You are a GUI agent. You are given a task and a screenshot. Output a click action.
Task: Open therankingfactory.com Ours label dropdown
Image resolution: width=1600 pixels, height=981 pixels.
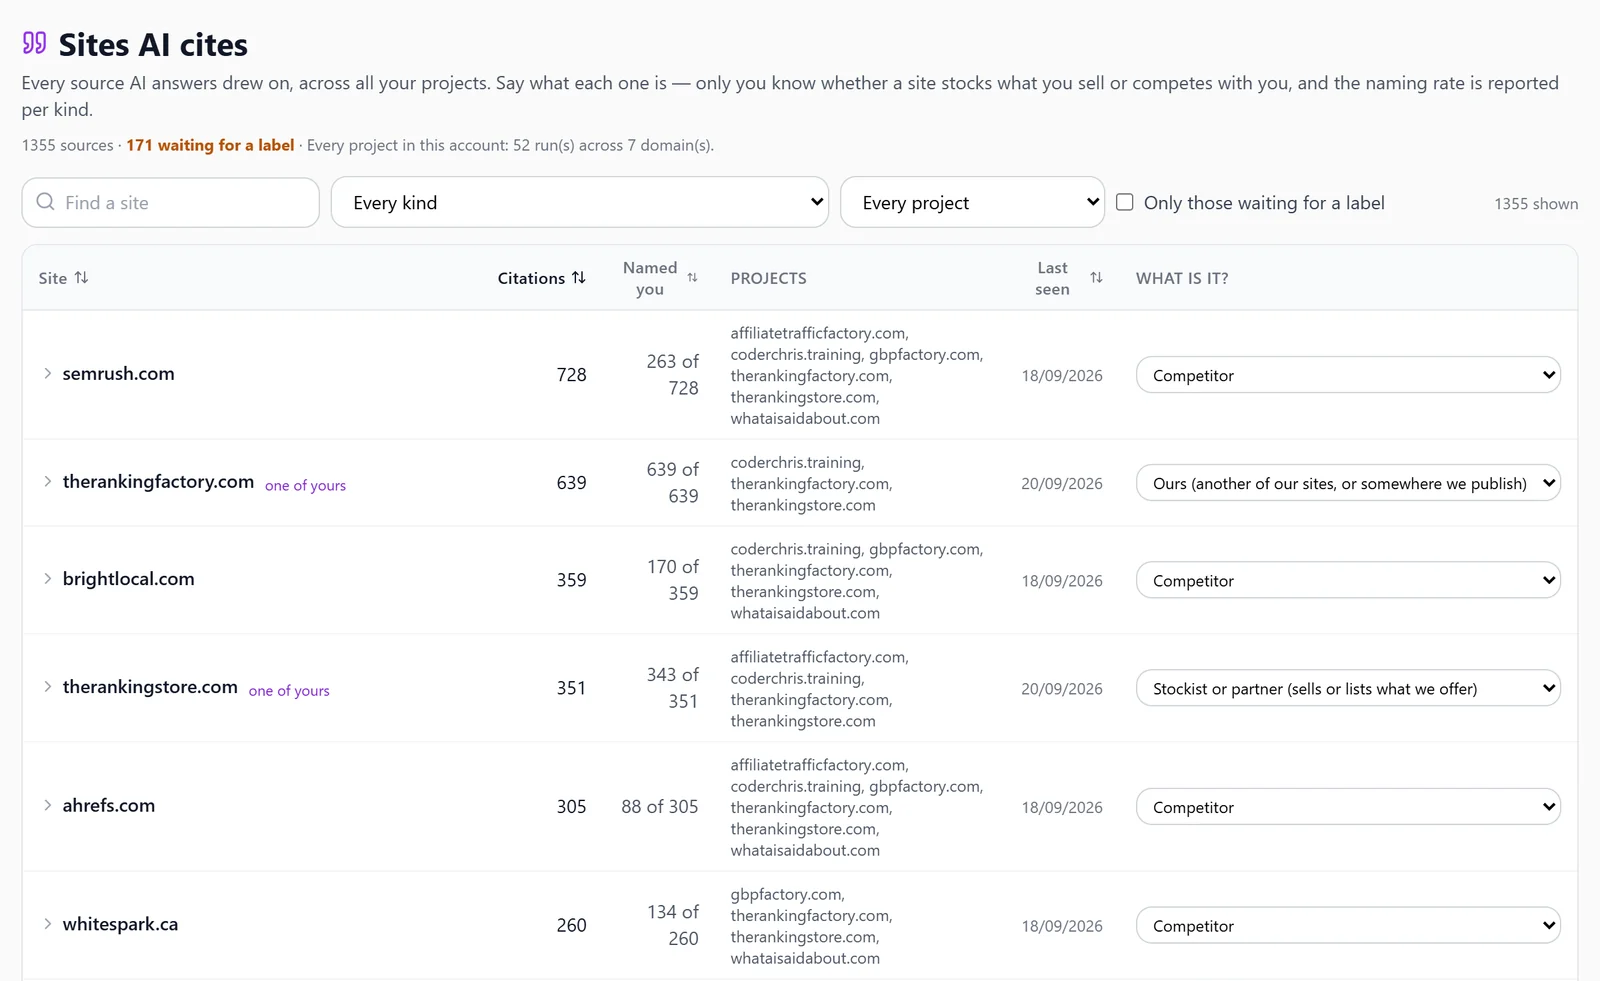coord(1348,483)
